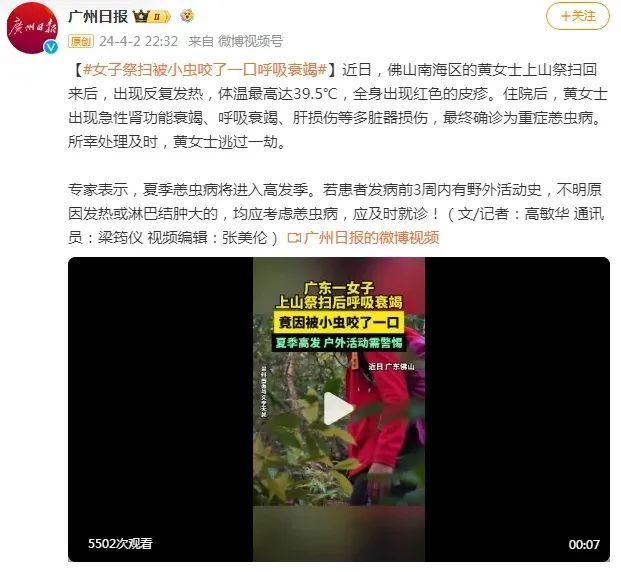This screenshot has width=621, height=572.
Task: Follow account with +关注 button
Action: [x=577, y=16]
